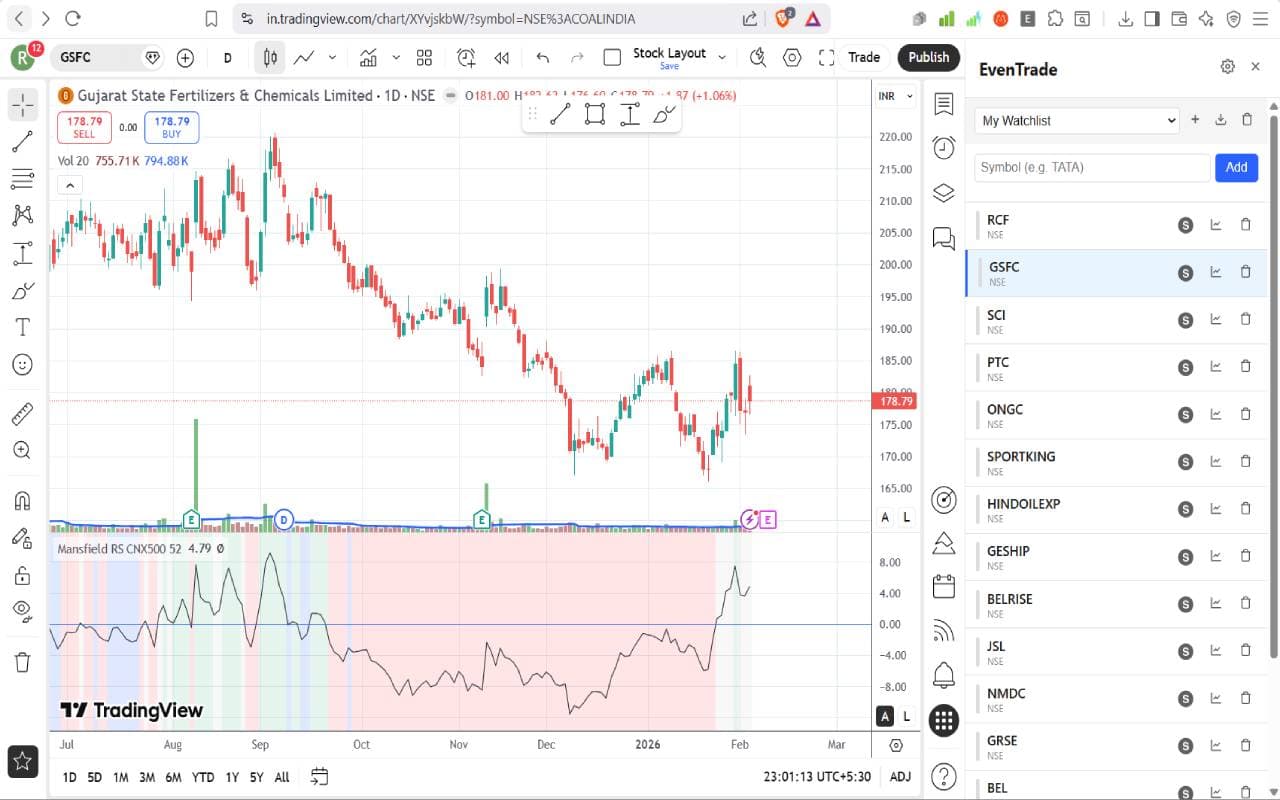Toggle lock all drawings

(22, 575)
